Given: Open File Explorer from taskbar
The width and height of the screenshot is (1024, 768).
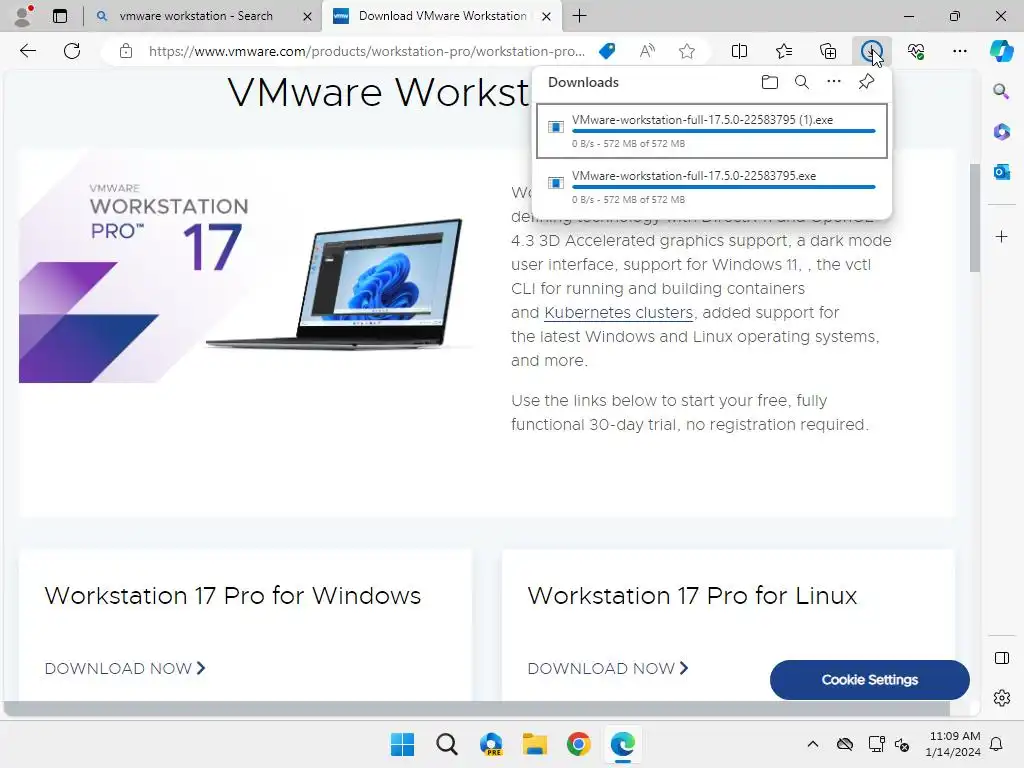Looking at the screenshot, I should click(x=535, y=744).
